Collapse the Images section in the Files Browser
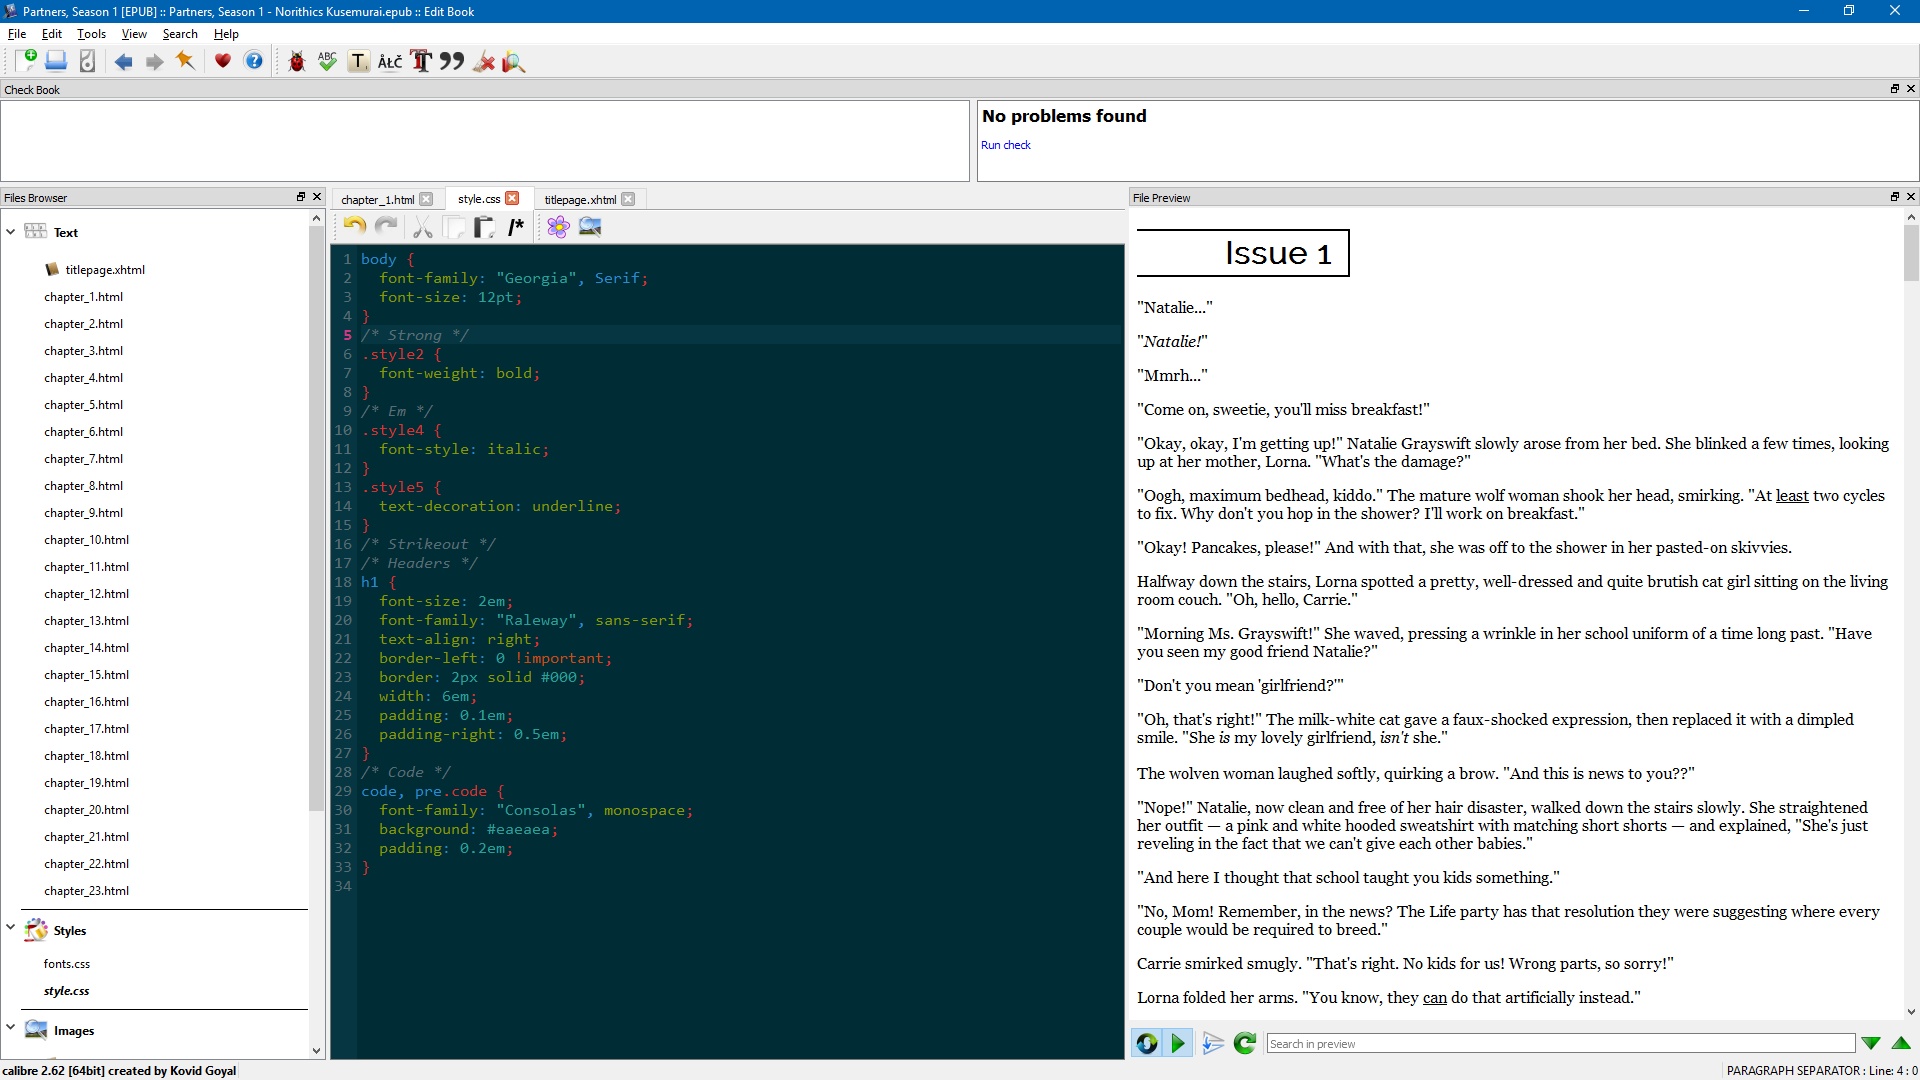This screenshot has height=1080, width=1920. pos(11,1028)
